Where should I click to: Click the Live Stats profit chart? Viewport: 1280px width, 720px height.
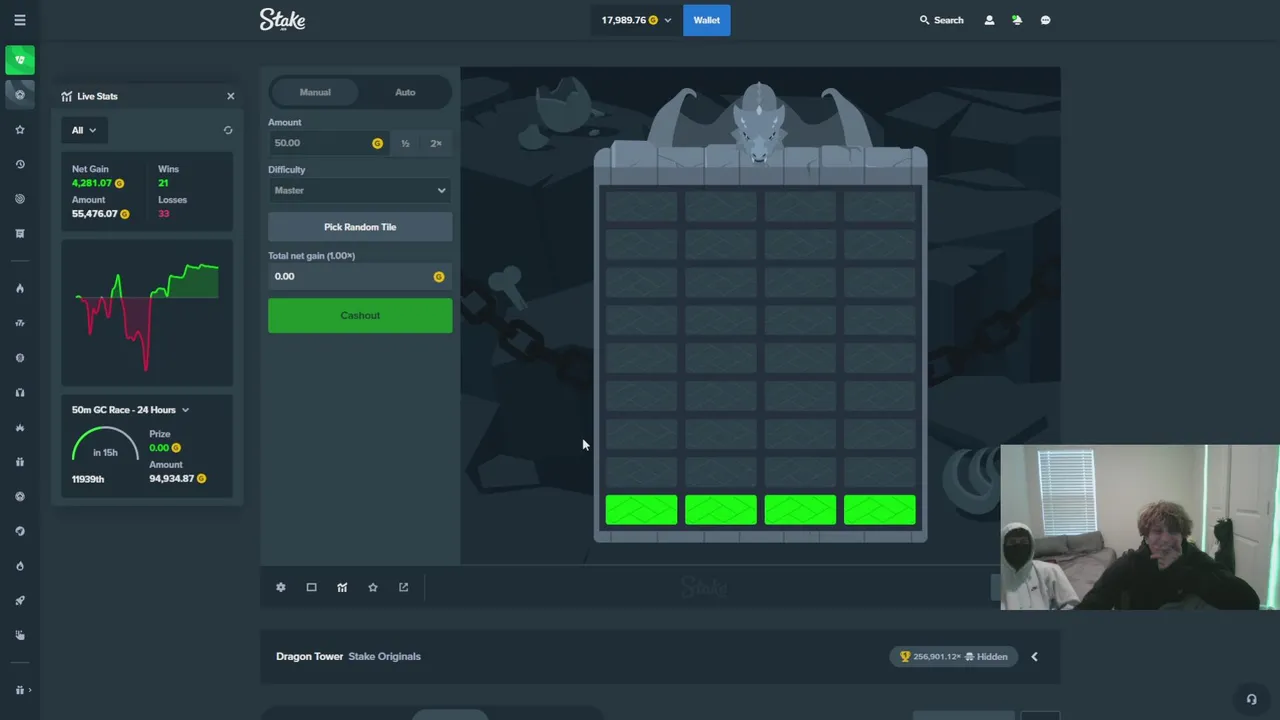tap(147, 313)
